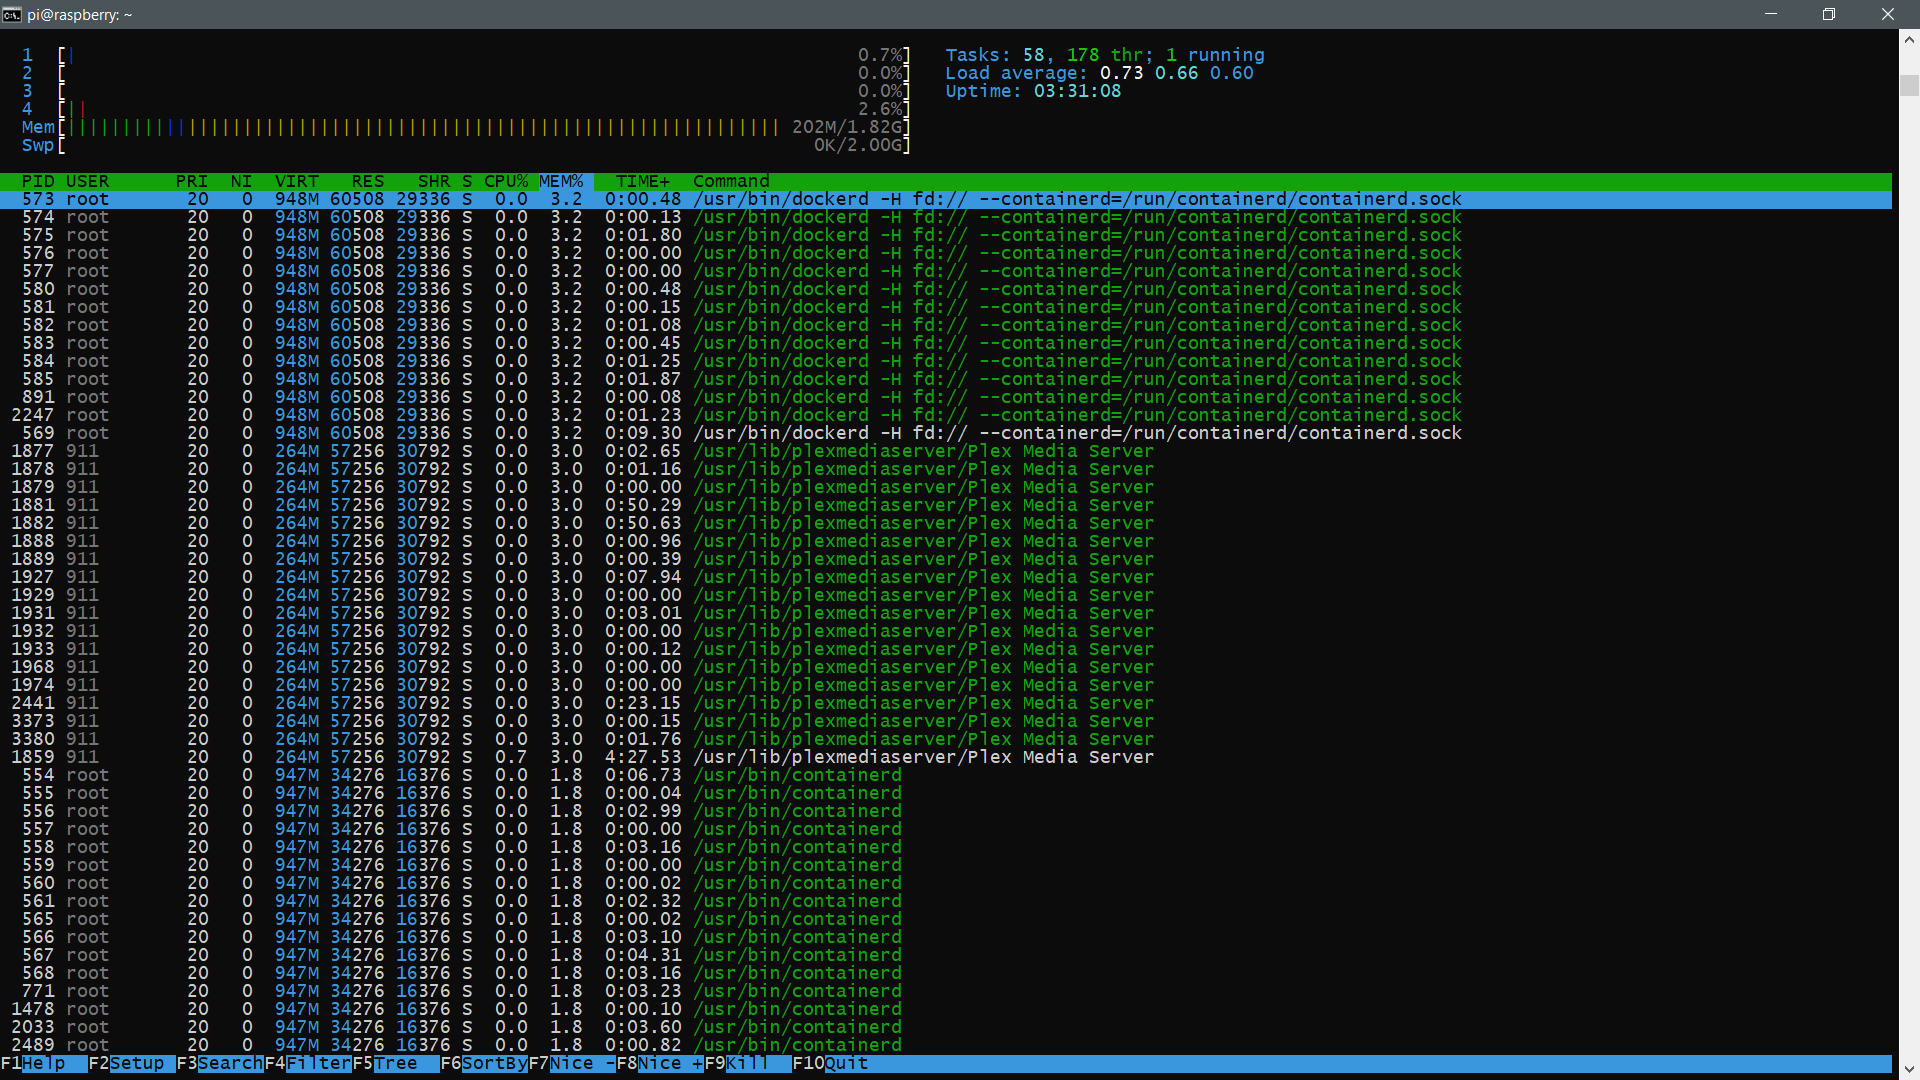
Task: Sort by the USER column header
Action: [88, 181]
